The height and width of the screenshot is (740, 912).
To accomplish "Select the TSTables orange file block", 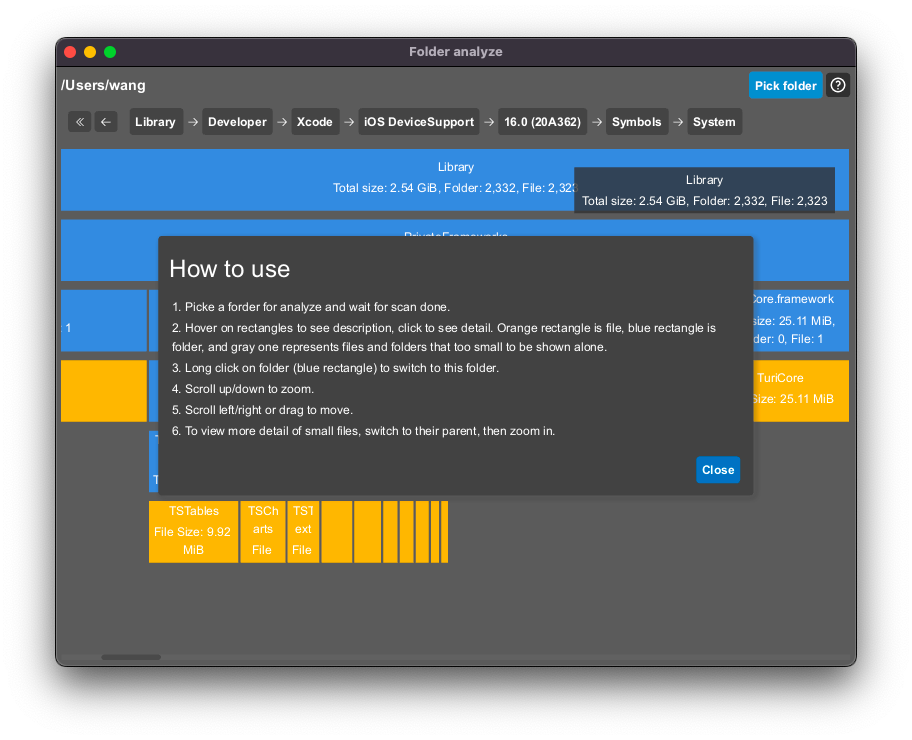I will 193,531.
